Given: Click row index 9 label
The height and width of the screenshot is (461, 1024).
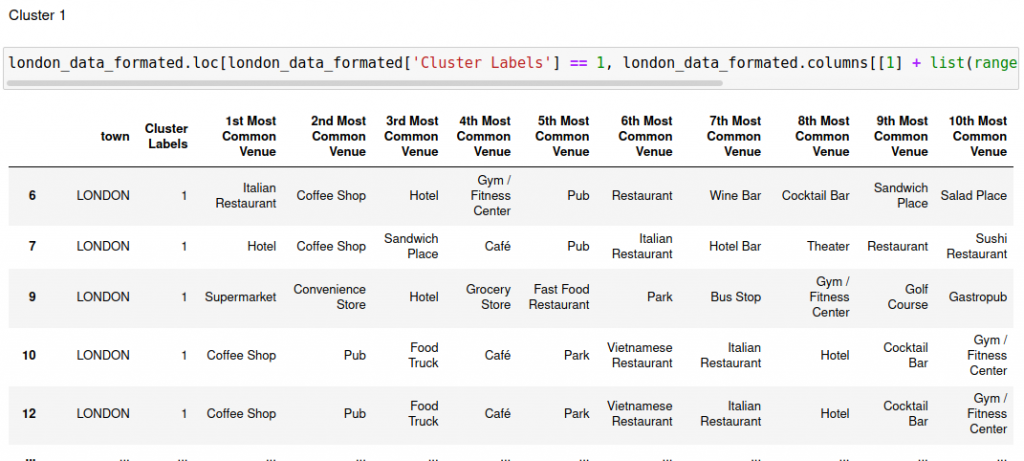Looking at the screenshot, I should pos(32,297).
